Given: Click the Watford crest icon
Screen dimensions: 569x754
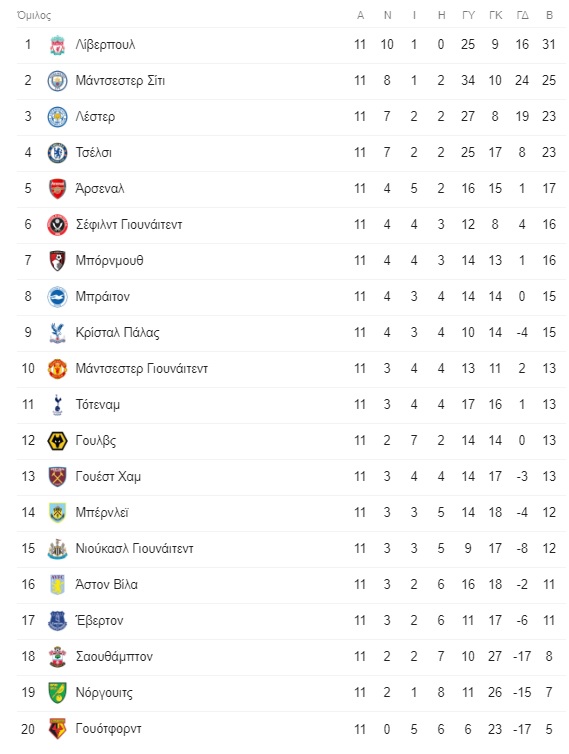Looking at the screenshot, I should click(57, 729).
